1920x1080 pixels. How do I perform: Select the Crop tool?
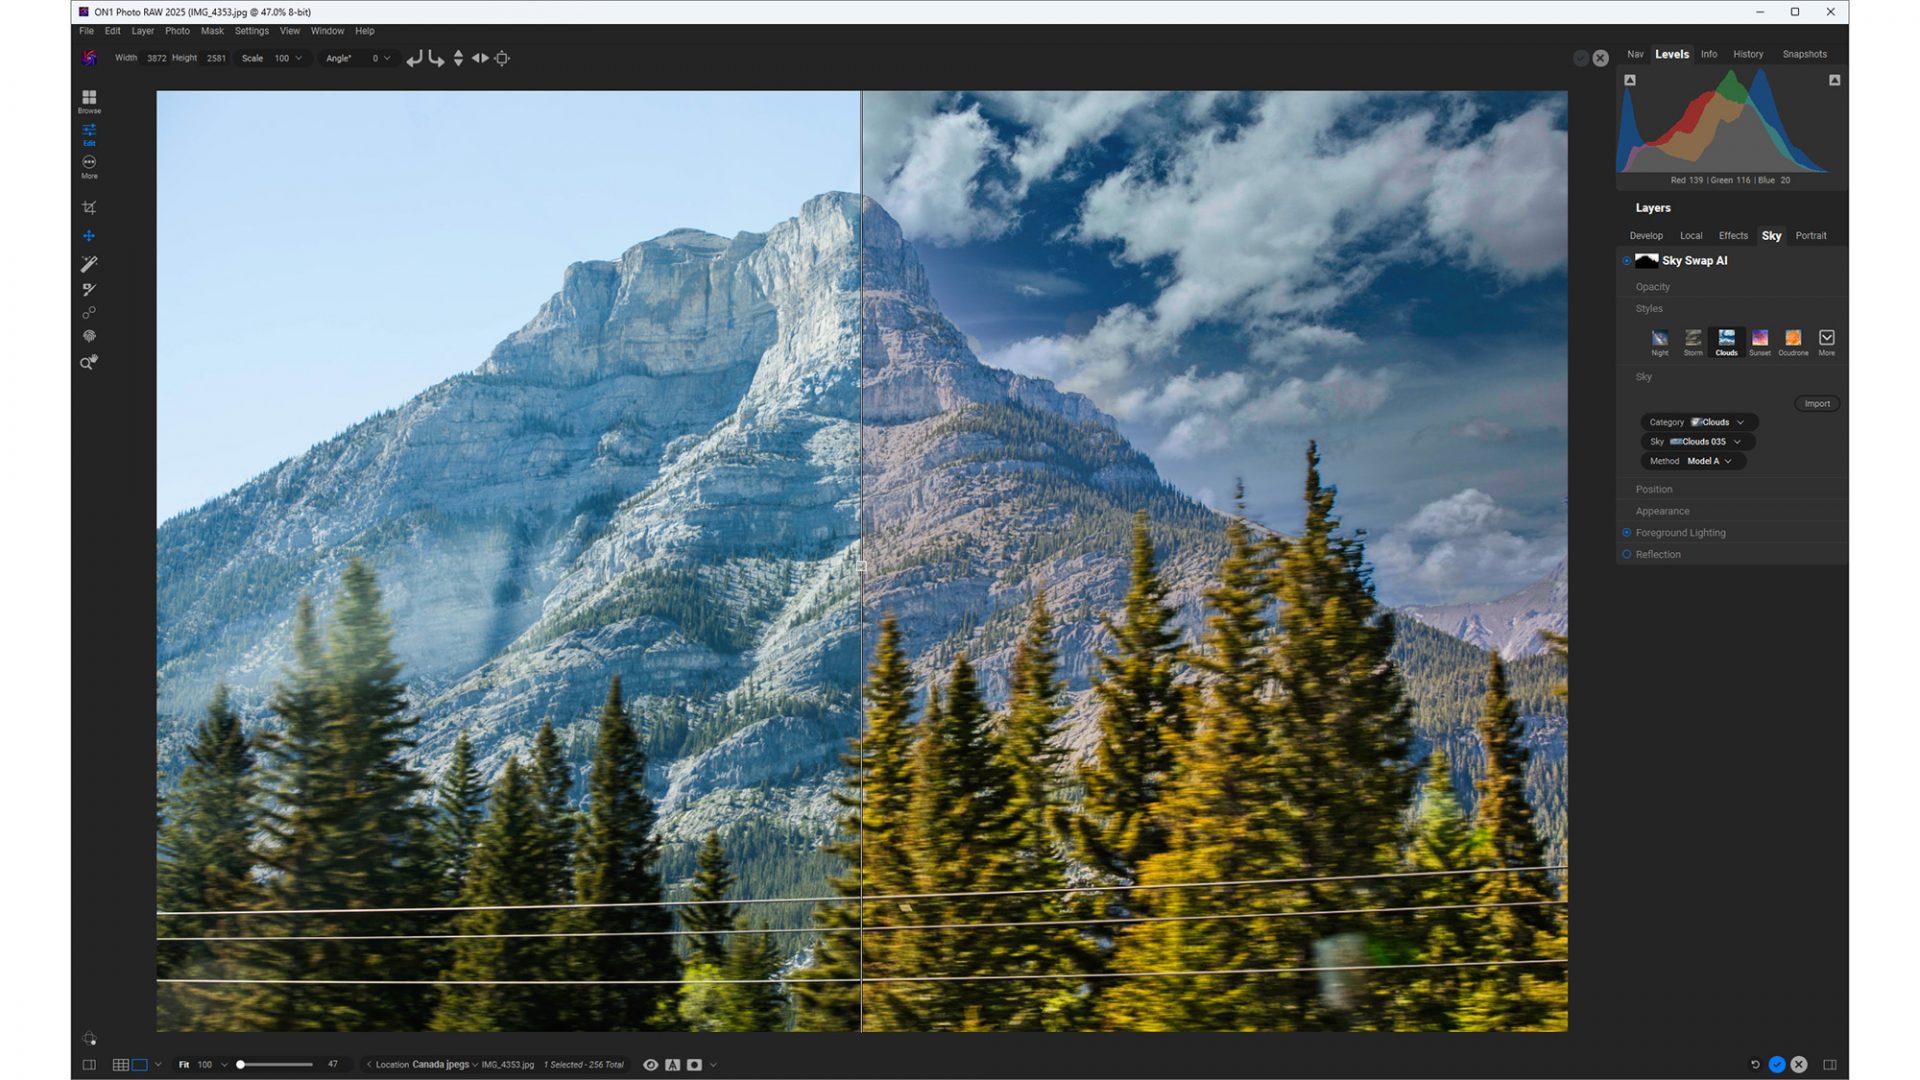pos(89,206)
